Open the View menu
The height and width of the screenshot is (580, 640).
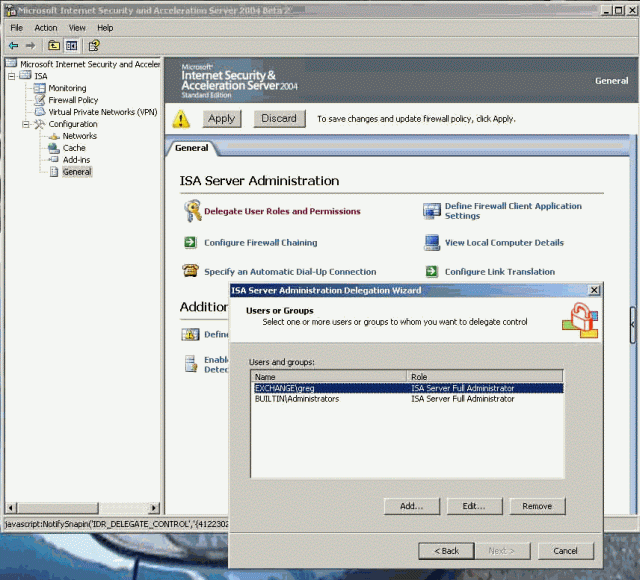pos(77,28)
